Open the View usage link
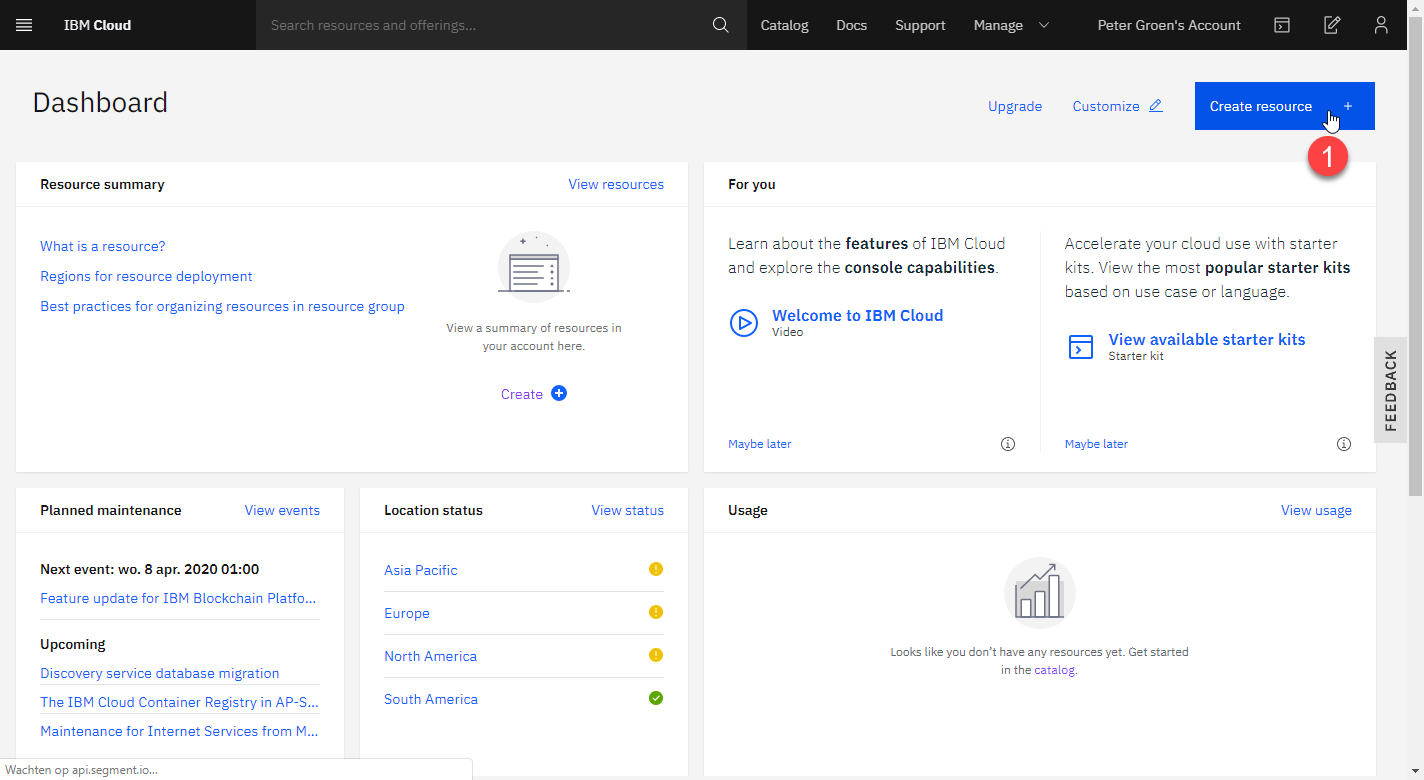The width and height of the screenshot is (1424, 780). click(1316, 510)
